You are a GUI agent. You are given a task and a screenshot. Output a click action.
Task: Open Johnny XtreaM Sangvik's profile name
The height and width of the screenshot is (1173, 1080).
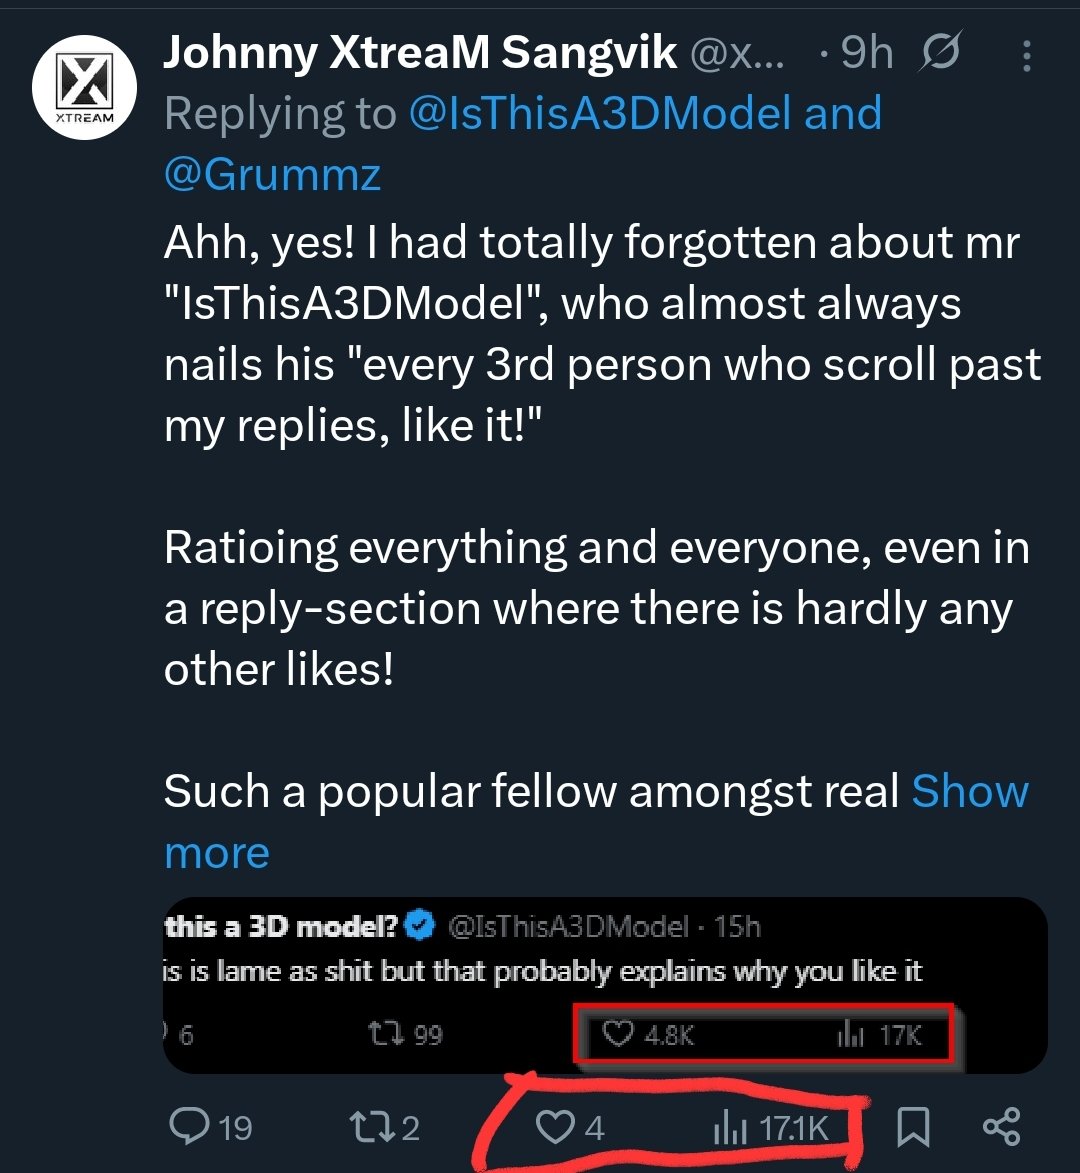coord(420,53)
